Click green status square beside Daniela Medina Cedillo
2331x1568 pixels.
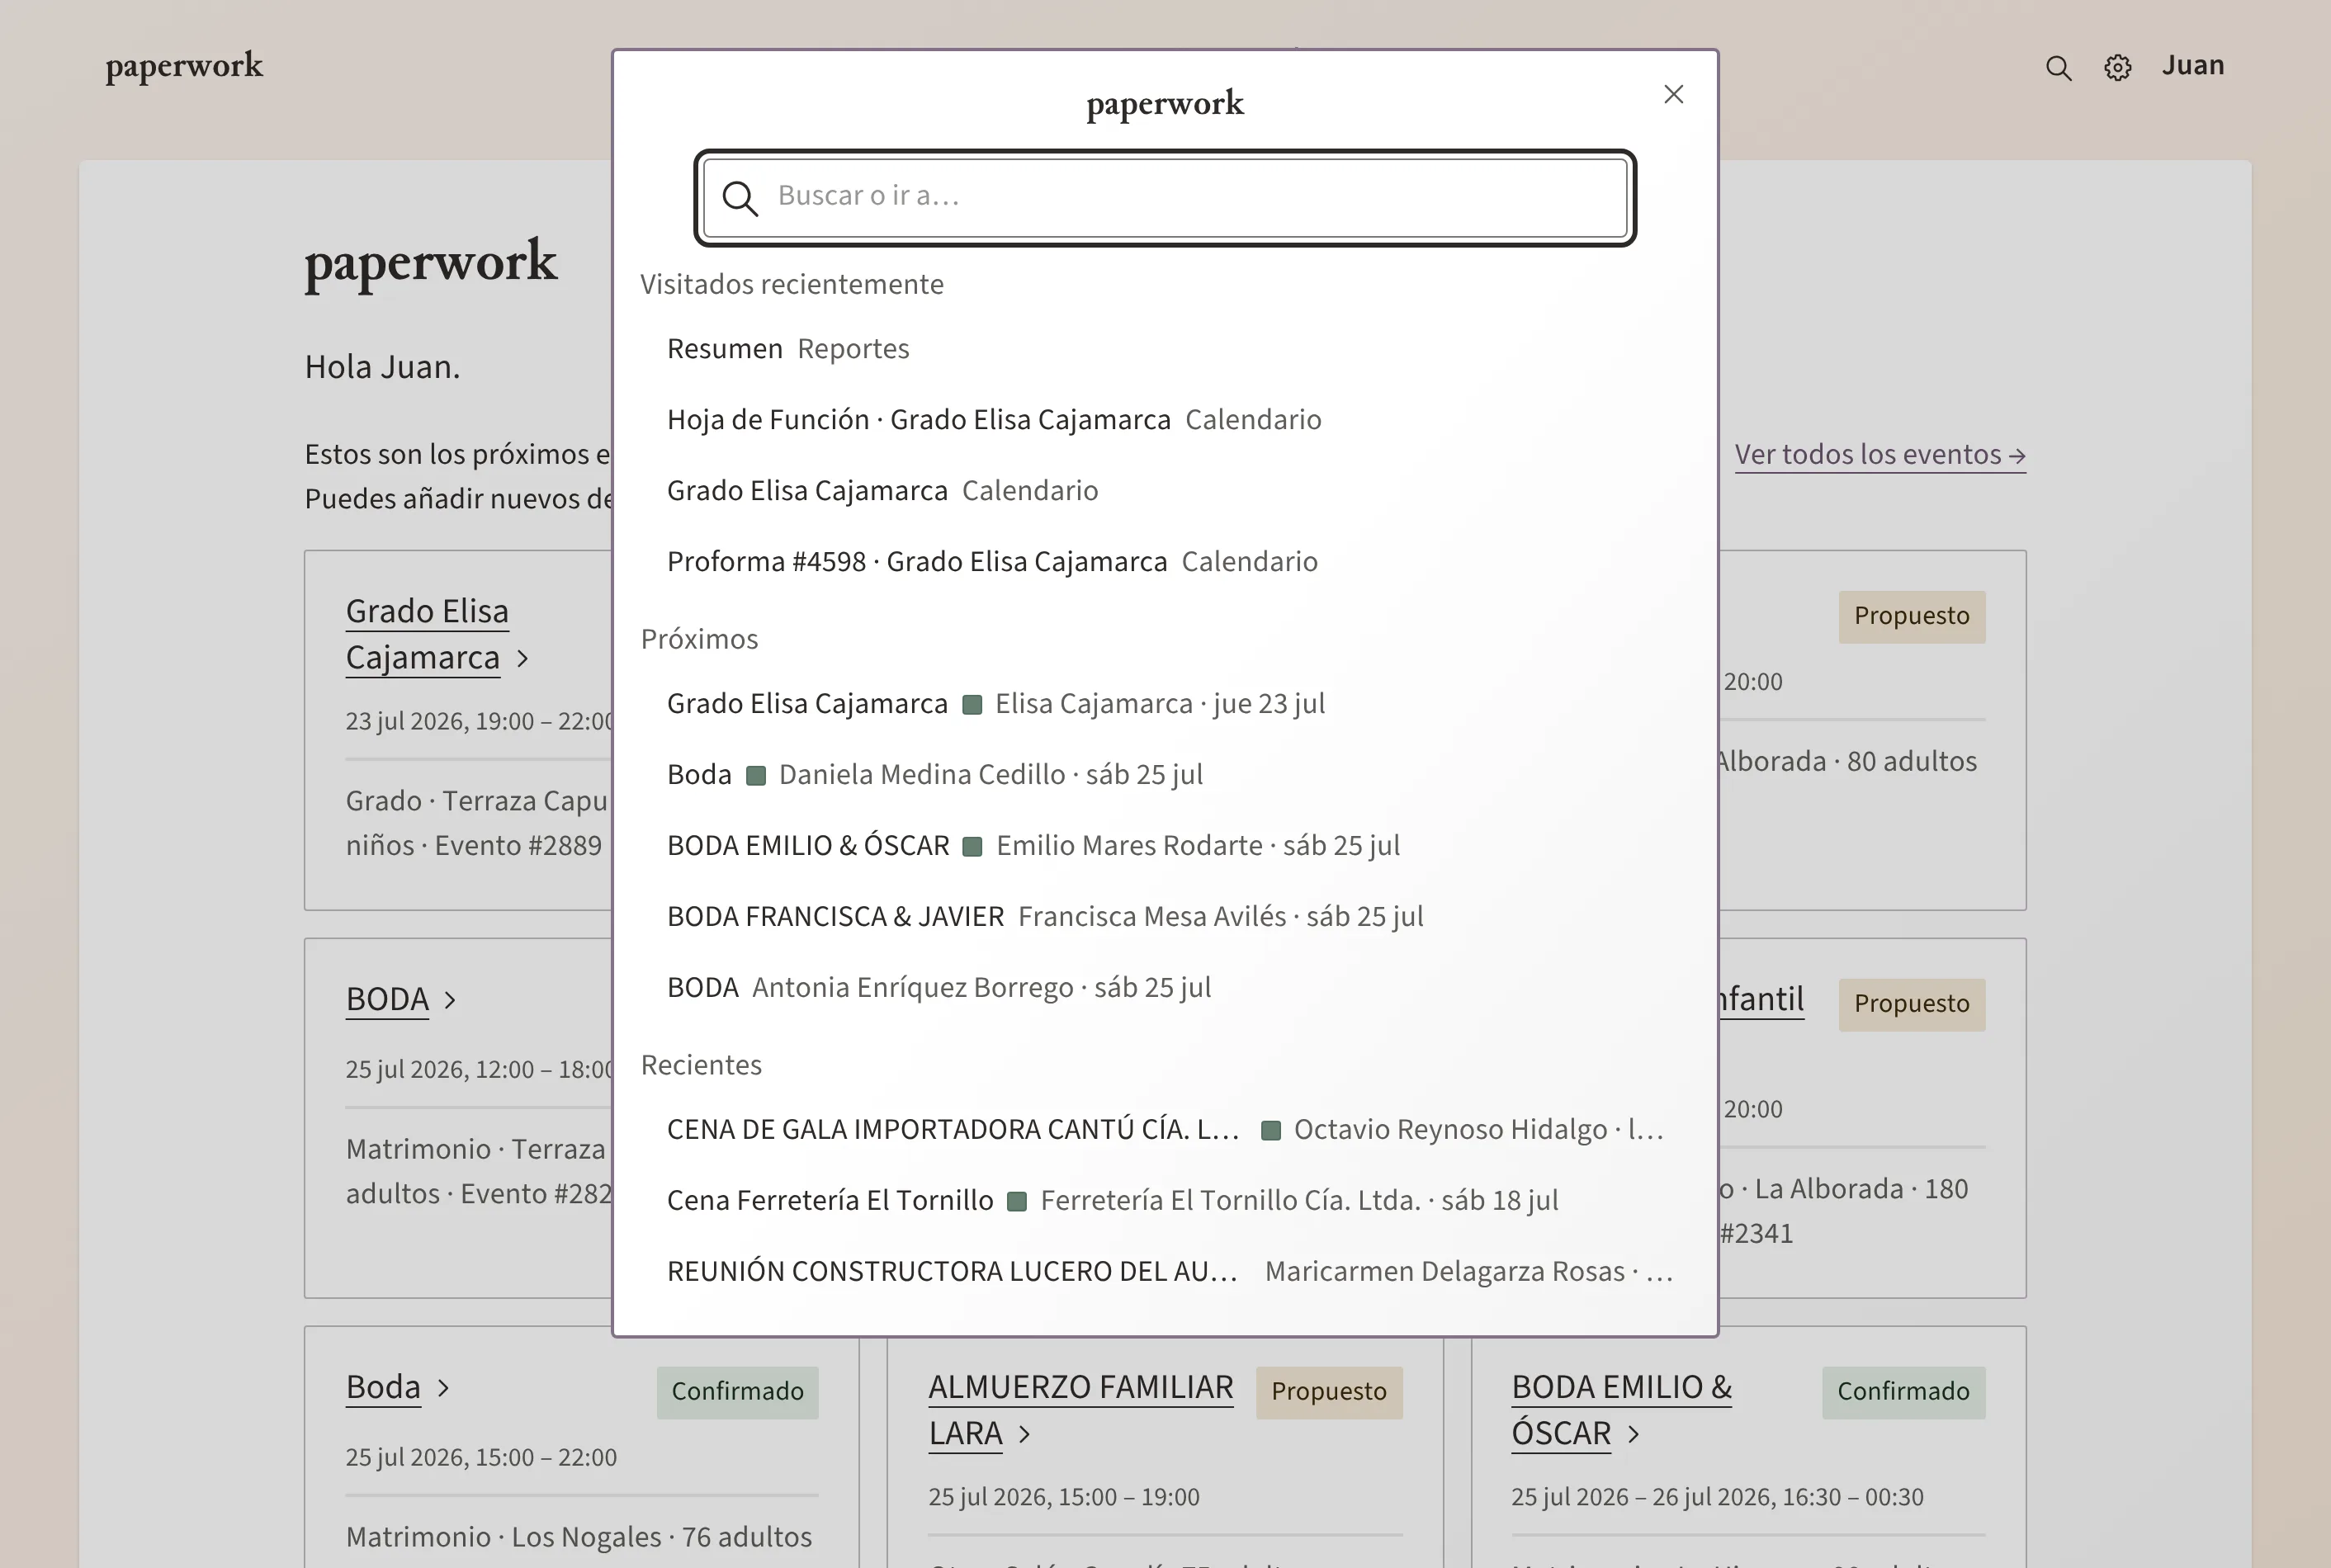pos(756,776)
